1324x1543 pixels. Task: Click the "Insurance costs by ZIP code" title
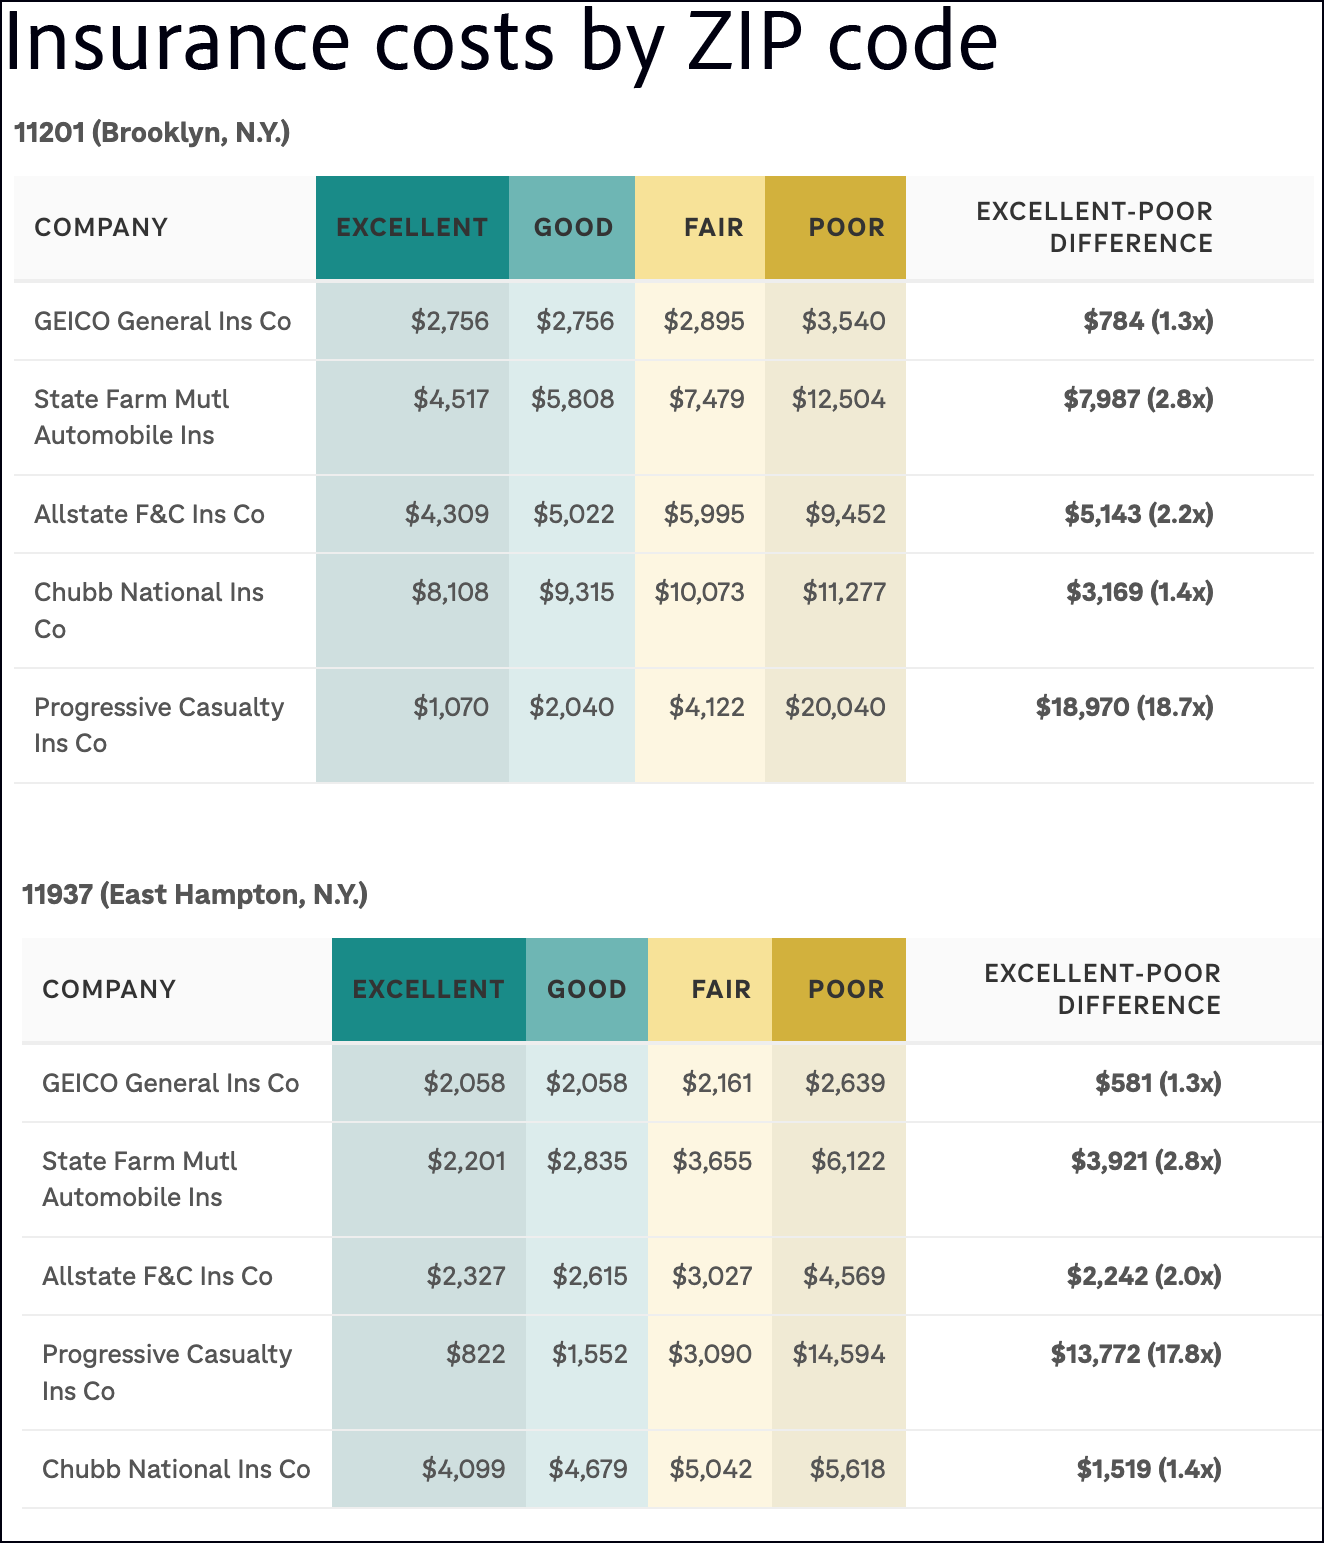tap(501, 42)
